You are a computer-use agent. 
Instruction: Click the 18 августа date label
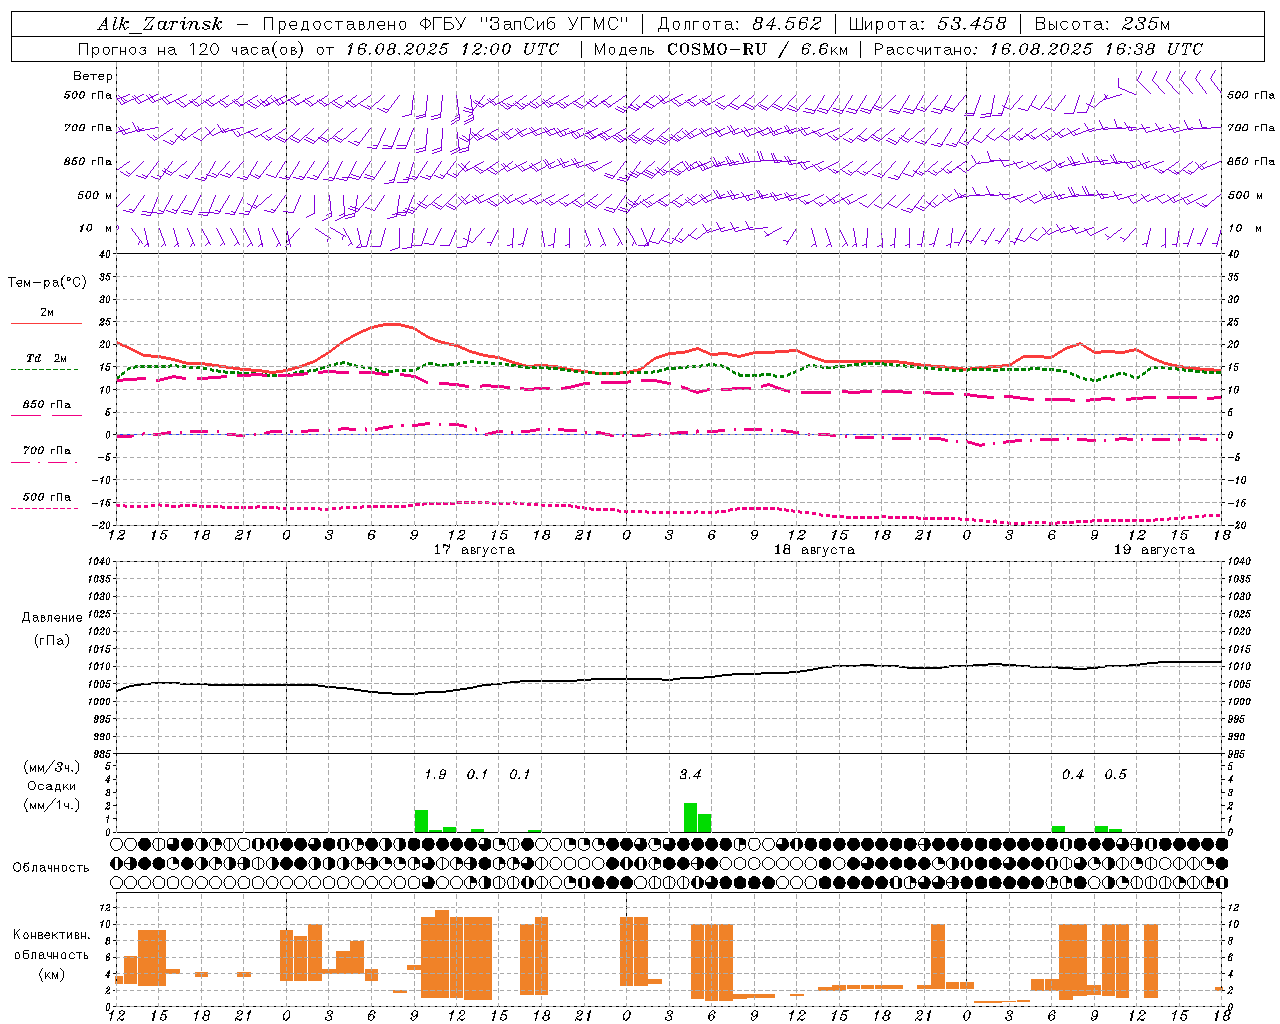click(x=814, y=550)
